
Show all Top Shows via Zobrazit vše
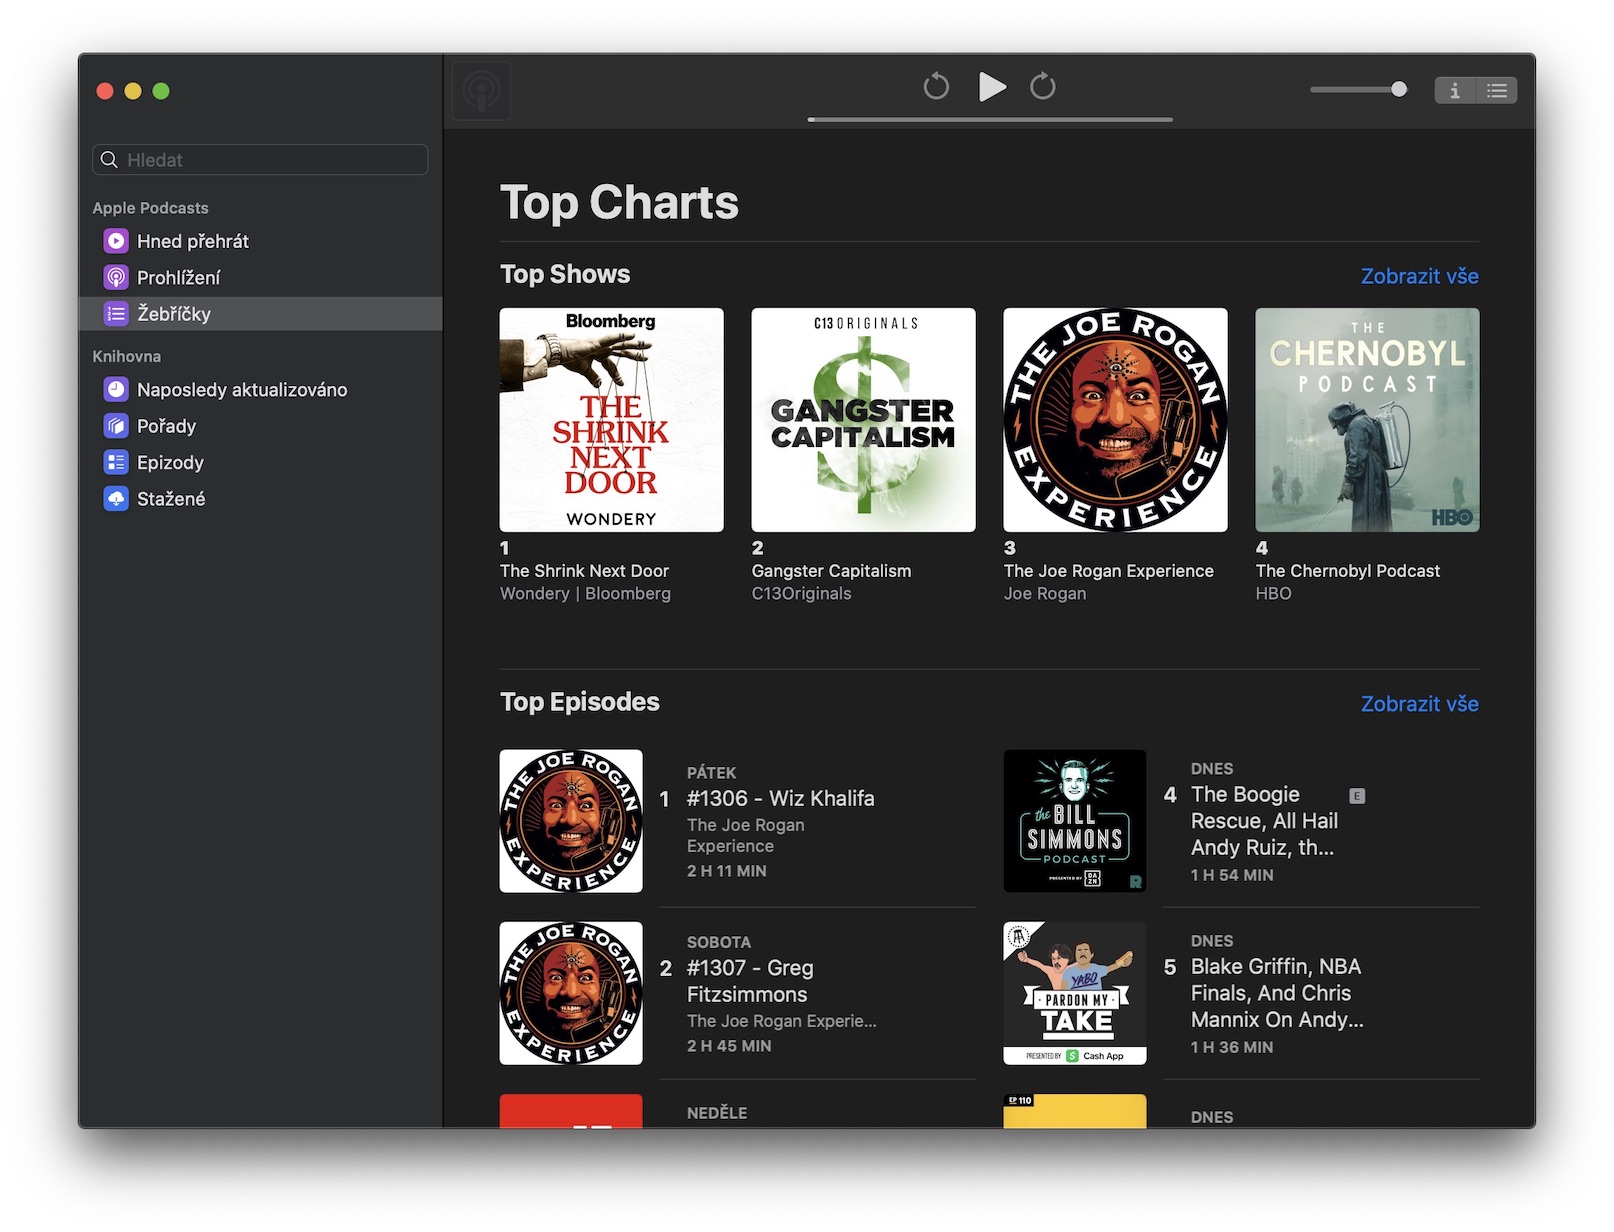coord(1419,276)
